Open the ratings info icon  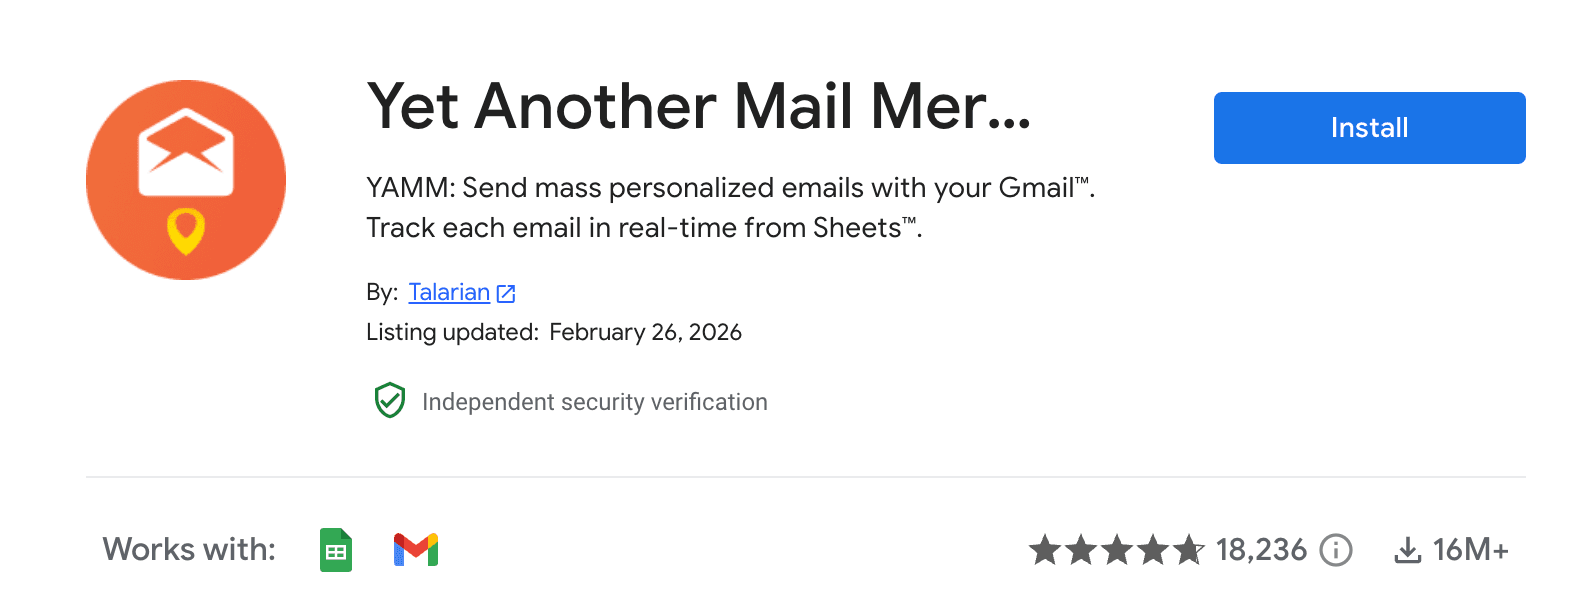pyautogui.click(x=1336, y=550)
